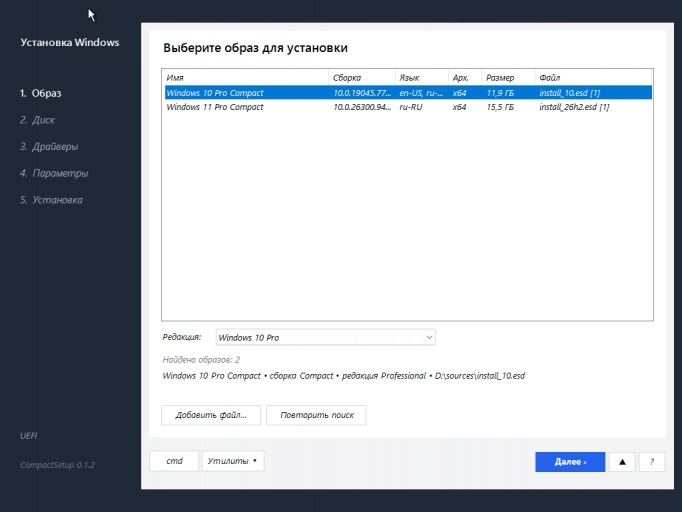Sort by the Размер column header
This screenshot has height=512, width=682.
coord(508,78)
